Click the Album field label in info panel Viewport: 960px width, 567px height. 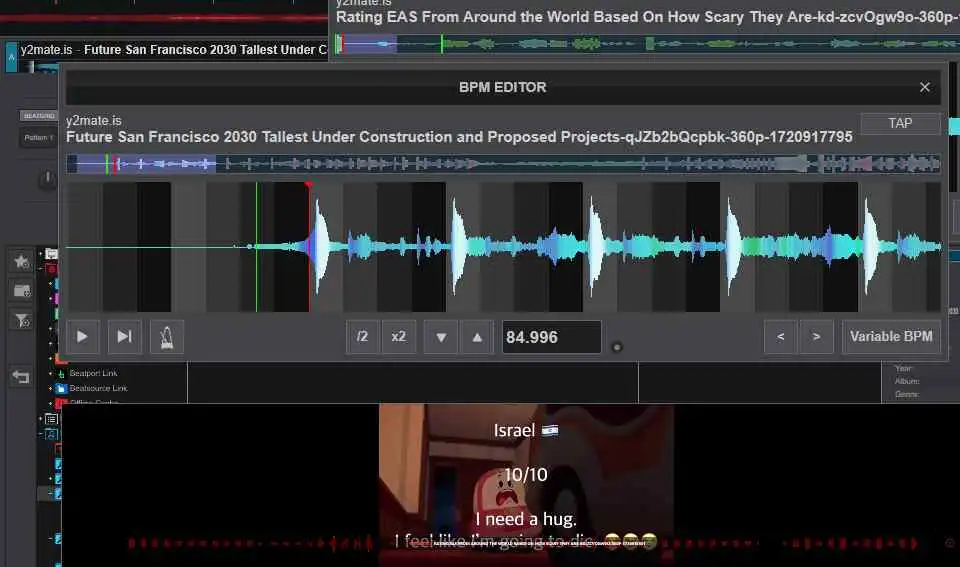click(x=907, y=381)
